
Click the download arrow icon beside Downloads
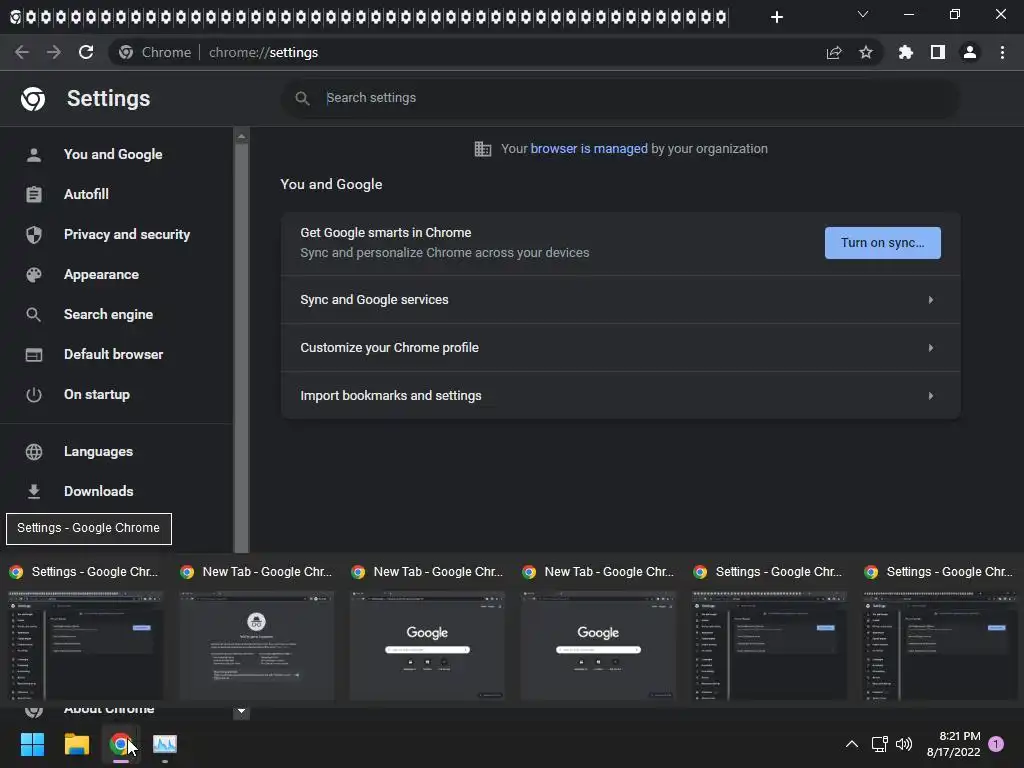pyautogui.click(x=34, y=491)
